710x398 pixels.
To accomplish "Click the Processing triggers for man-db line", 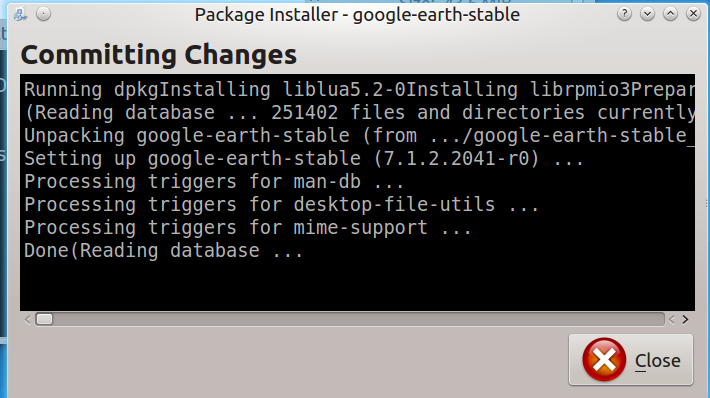I will [x=214, y=182].
